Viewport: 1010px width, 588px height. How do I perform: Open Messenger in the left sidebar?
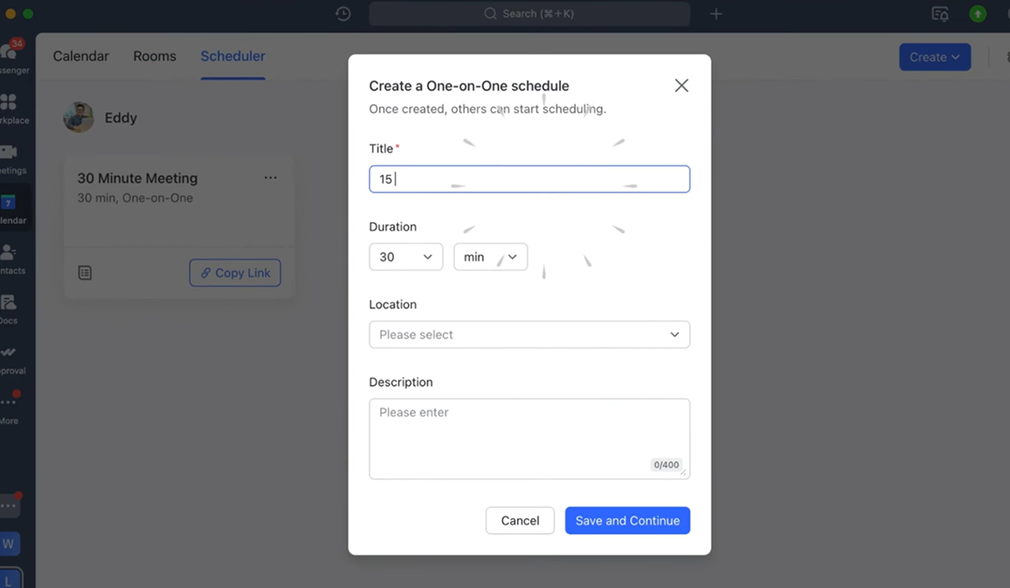click(10, 56)
